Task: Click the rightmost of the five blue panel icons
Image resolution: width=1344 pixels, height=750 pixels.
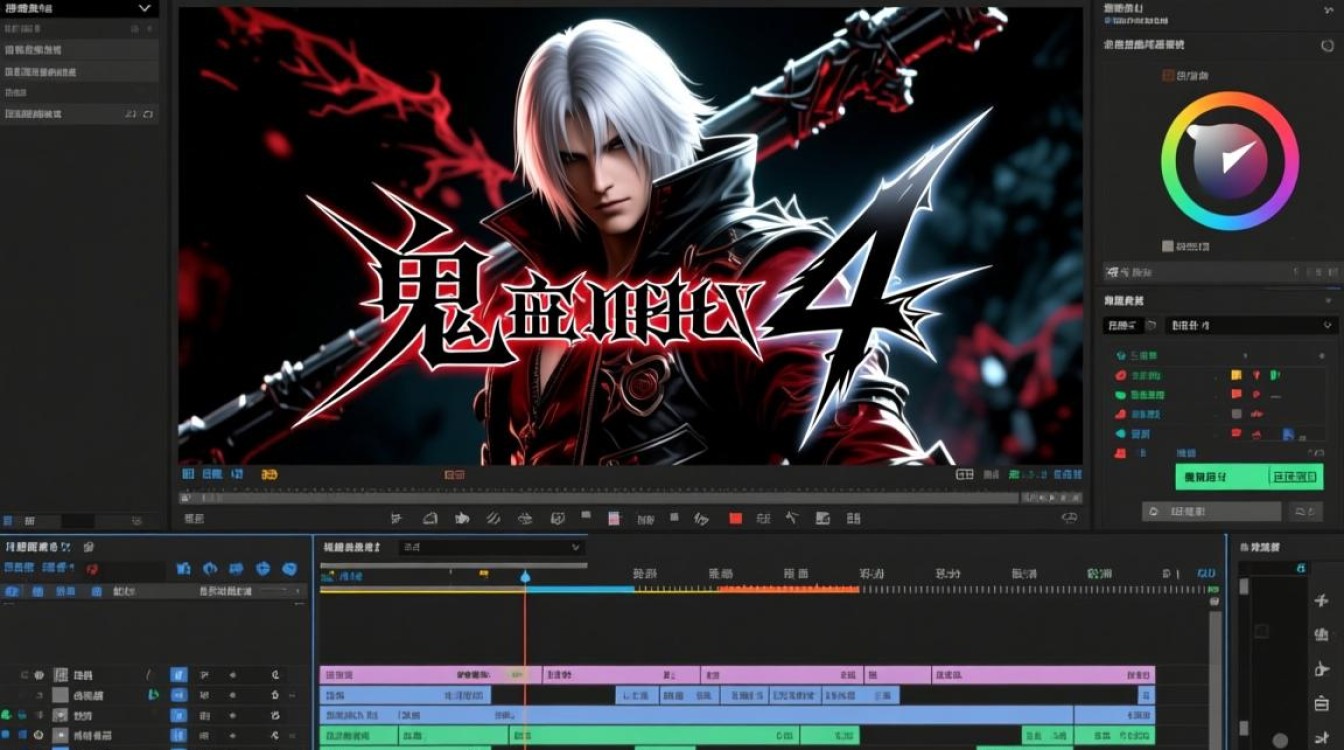Action: (x=289, y=569)
